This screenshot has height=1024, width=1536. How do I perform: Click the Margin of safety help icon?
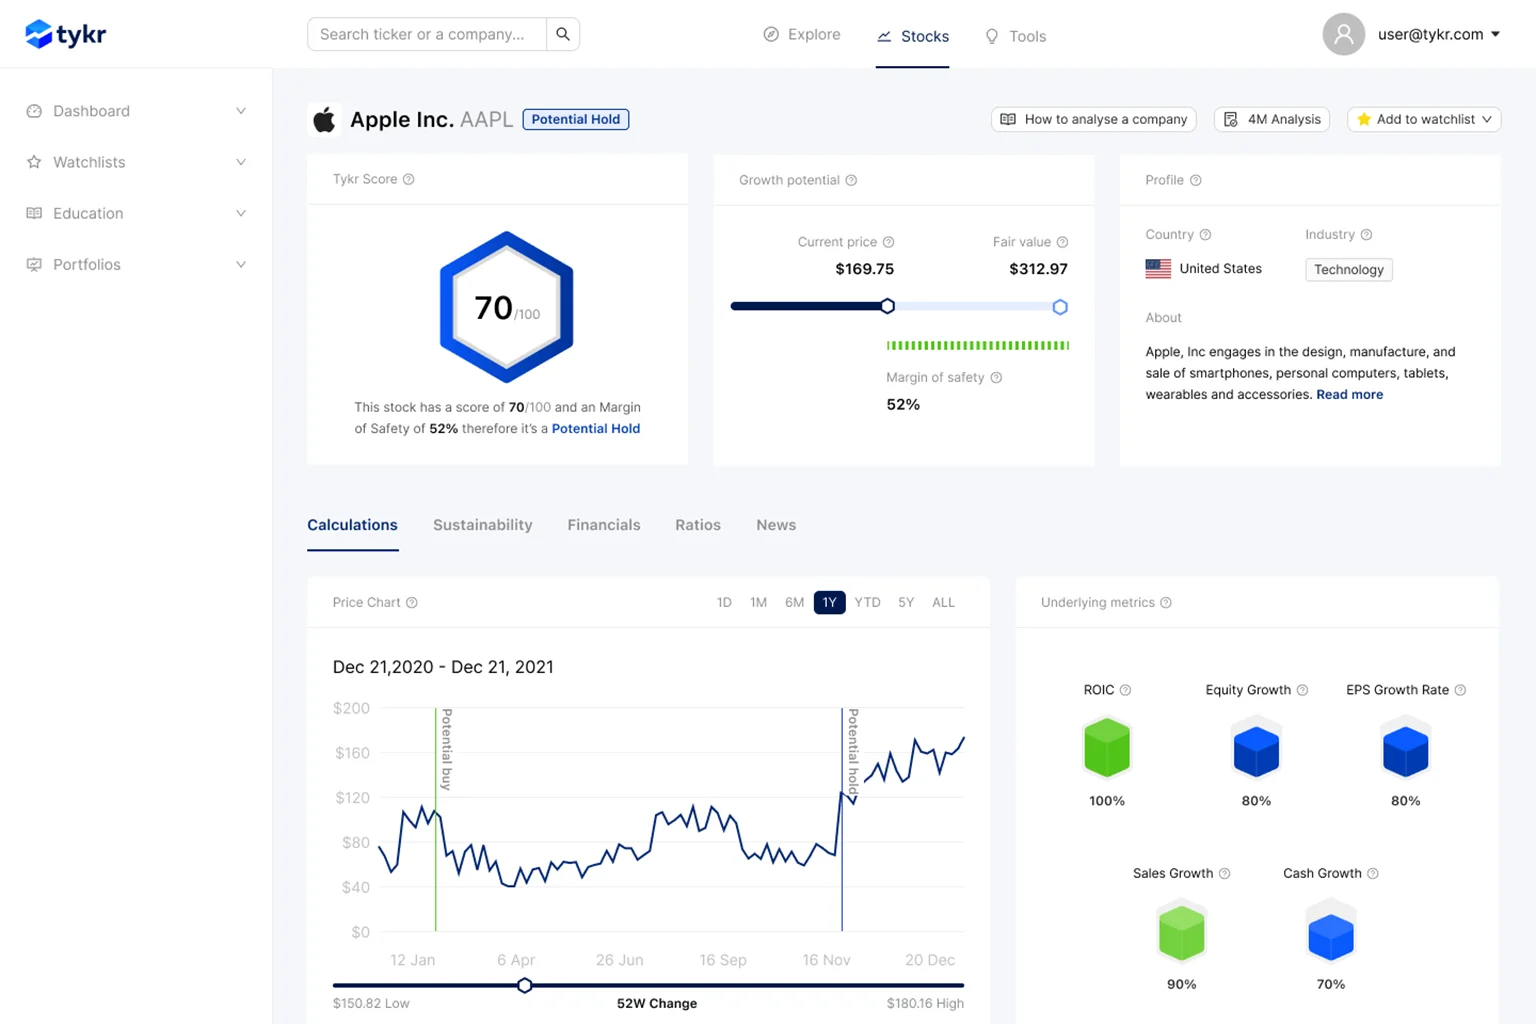[996, 377]
